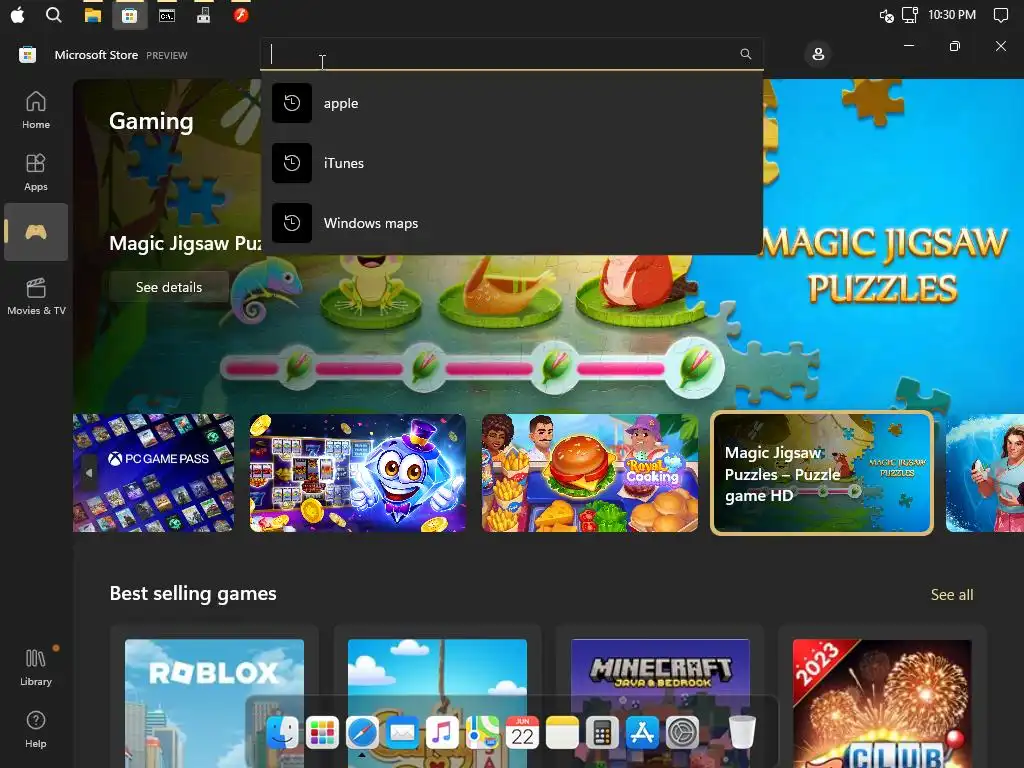Choose the 'Windows maps' recent search suggestion

(511, 223)
